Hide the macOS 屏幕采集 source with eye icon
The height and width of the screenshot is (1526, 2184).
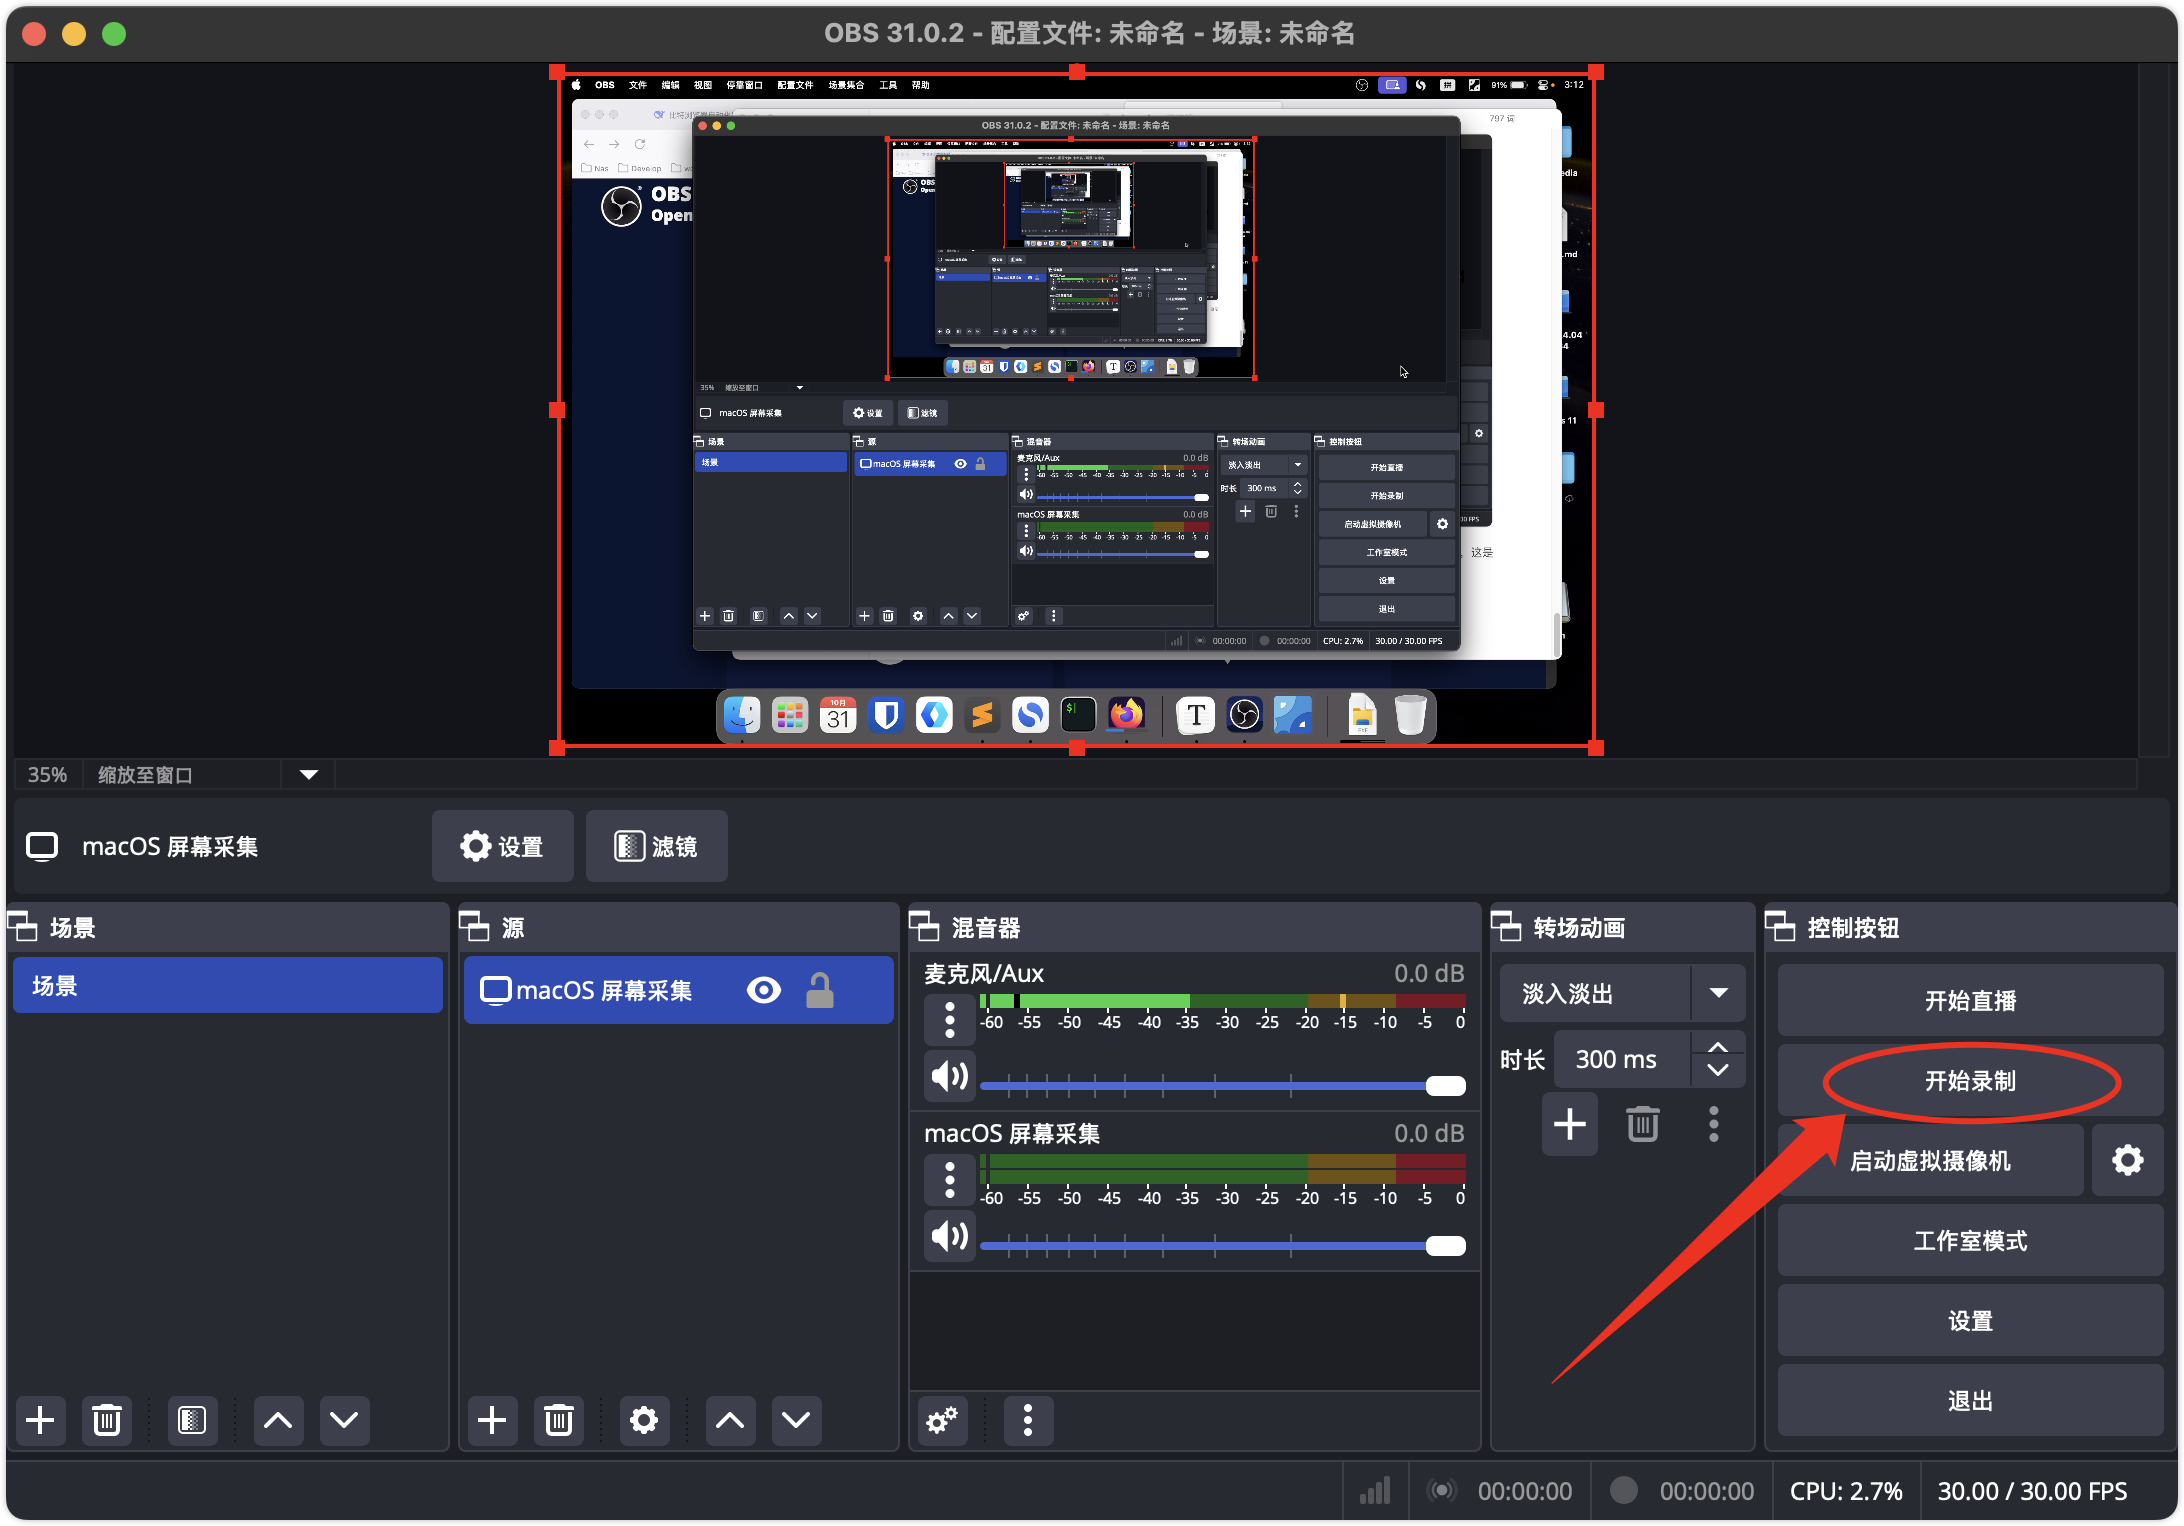pos(764,990)
